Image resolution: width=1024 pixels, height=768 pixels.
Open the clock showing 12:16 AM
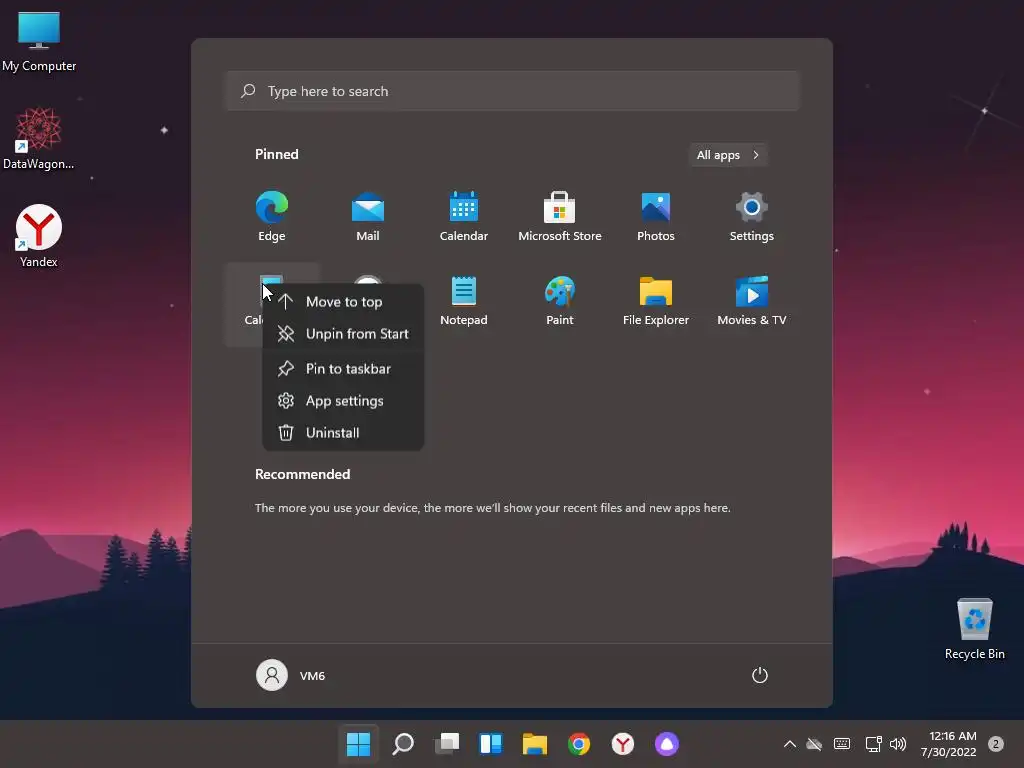[x=948, y=744]
